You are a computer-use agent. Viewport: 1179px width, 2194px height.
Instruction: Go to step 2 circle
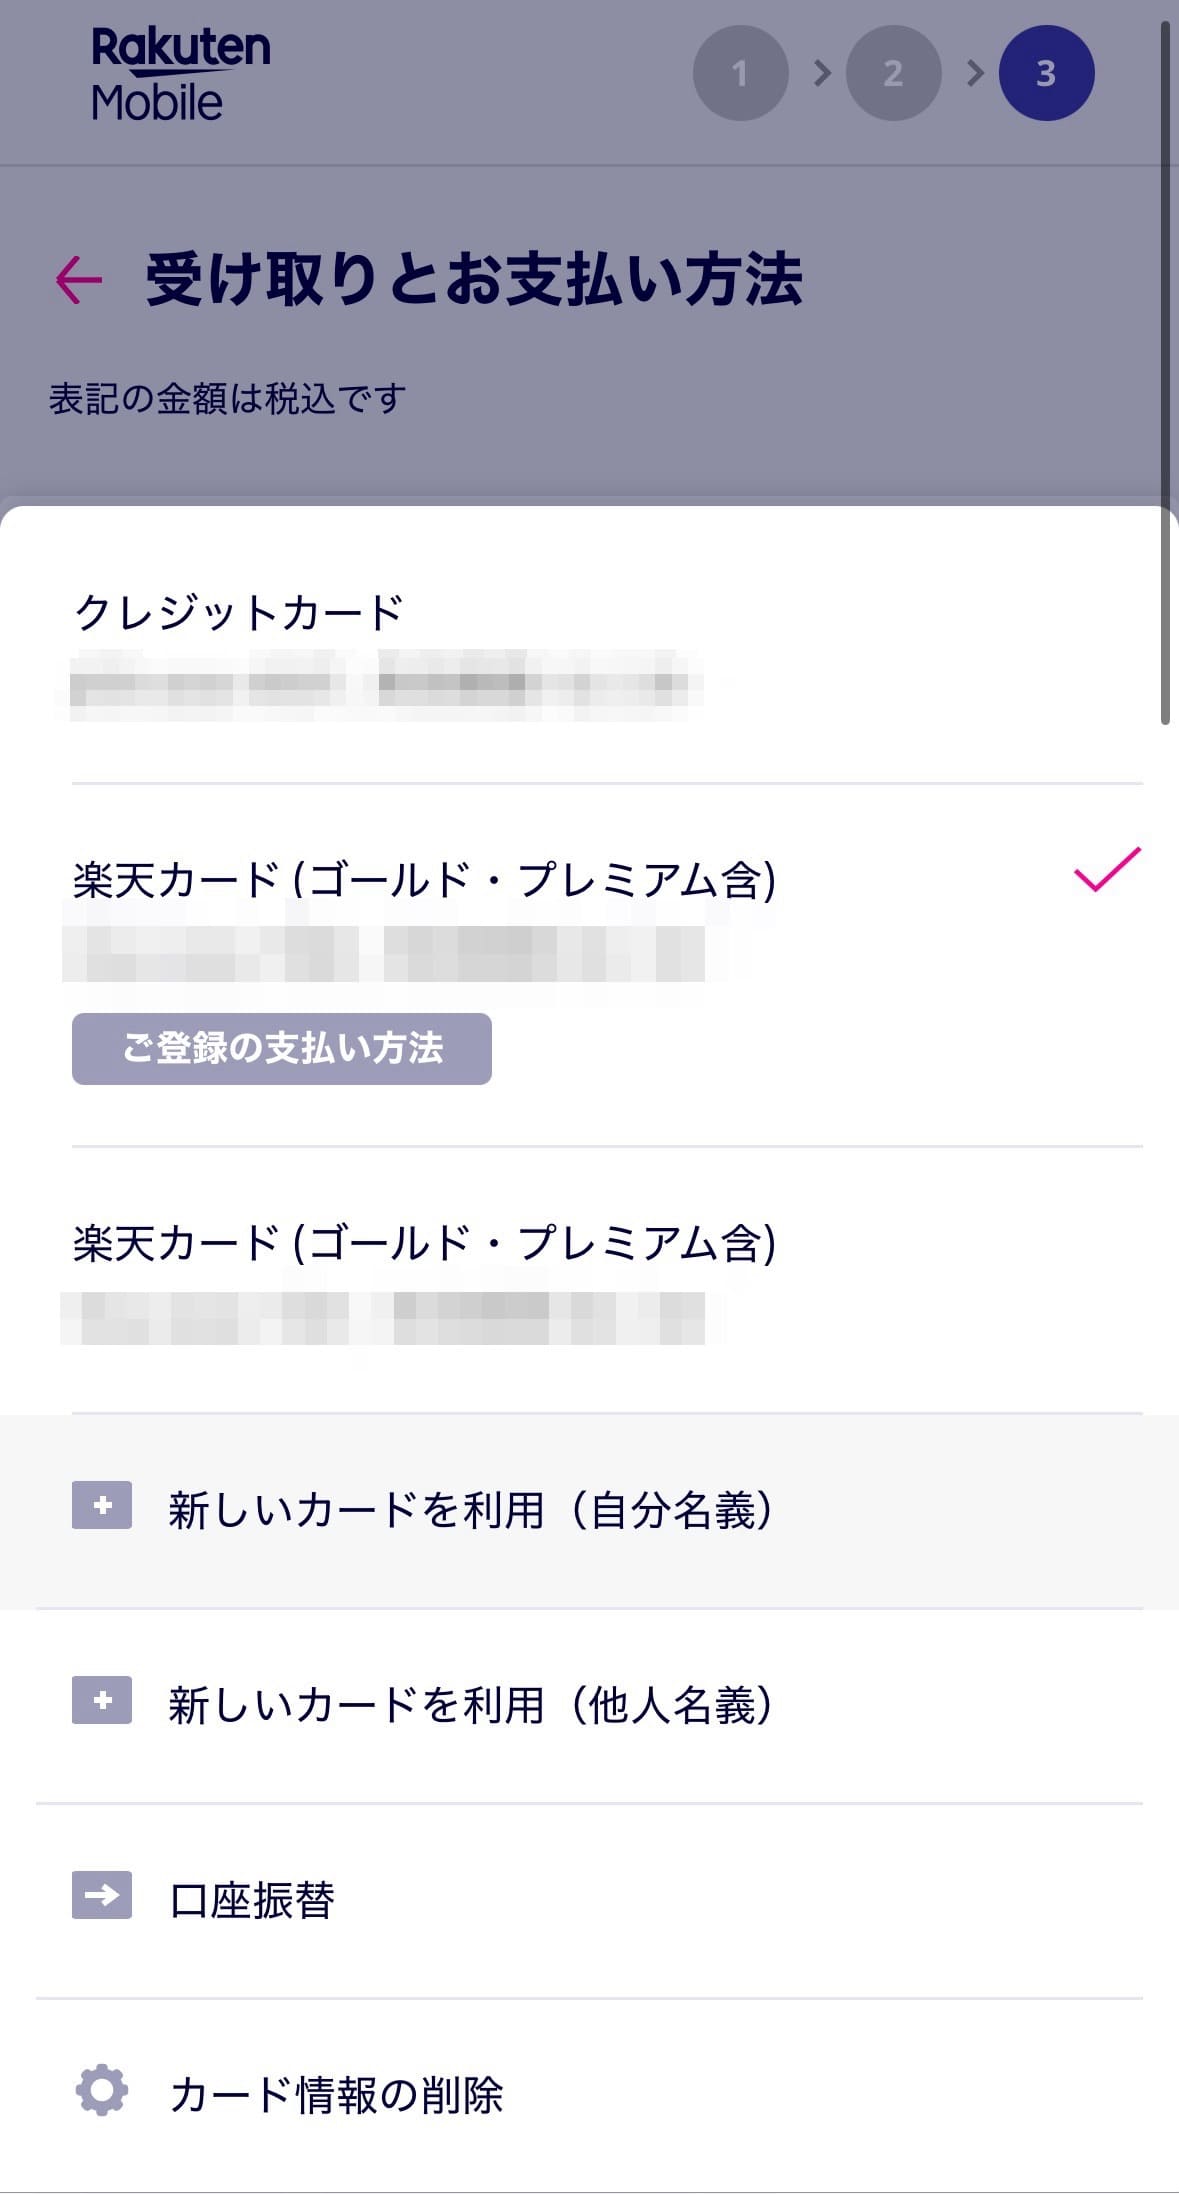tap(893, 73)
